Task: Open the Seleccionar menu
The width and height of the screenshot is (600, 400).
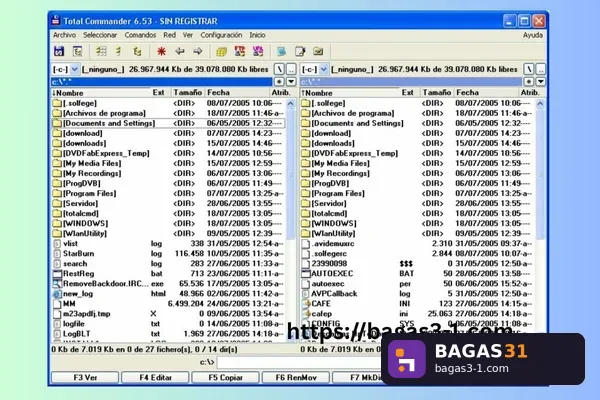Action: click(100, 35)
